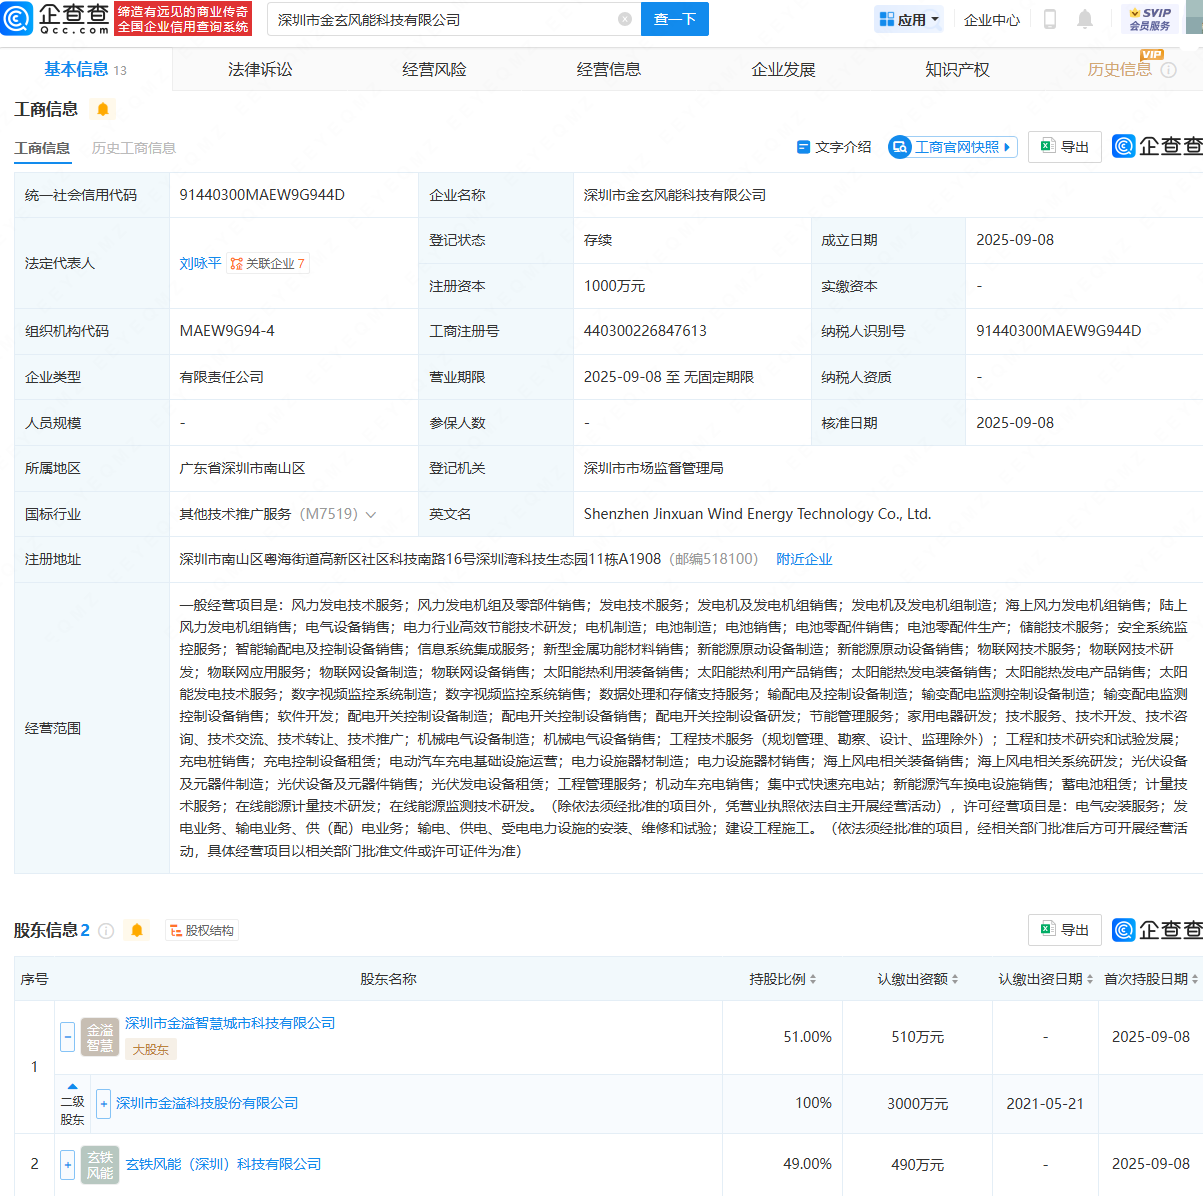Image resolution: width=1203 pixels, height=1196 pixels.
Task: Click the info circle beside 股东信息
Action: coord(106,931)
